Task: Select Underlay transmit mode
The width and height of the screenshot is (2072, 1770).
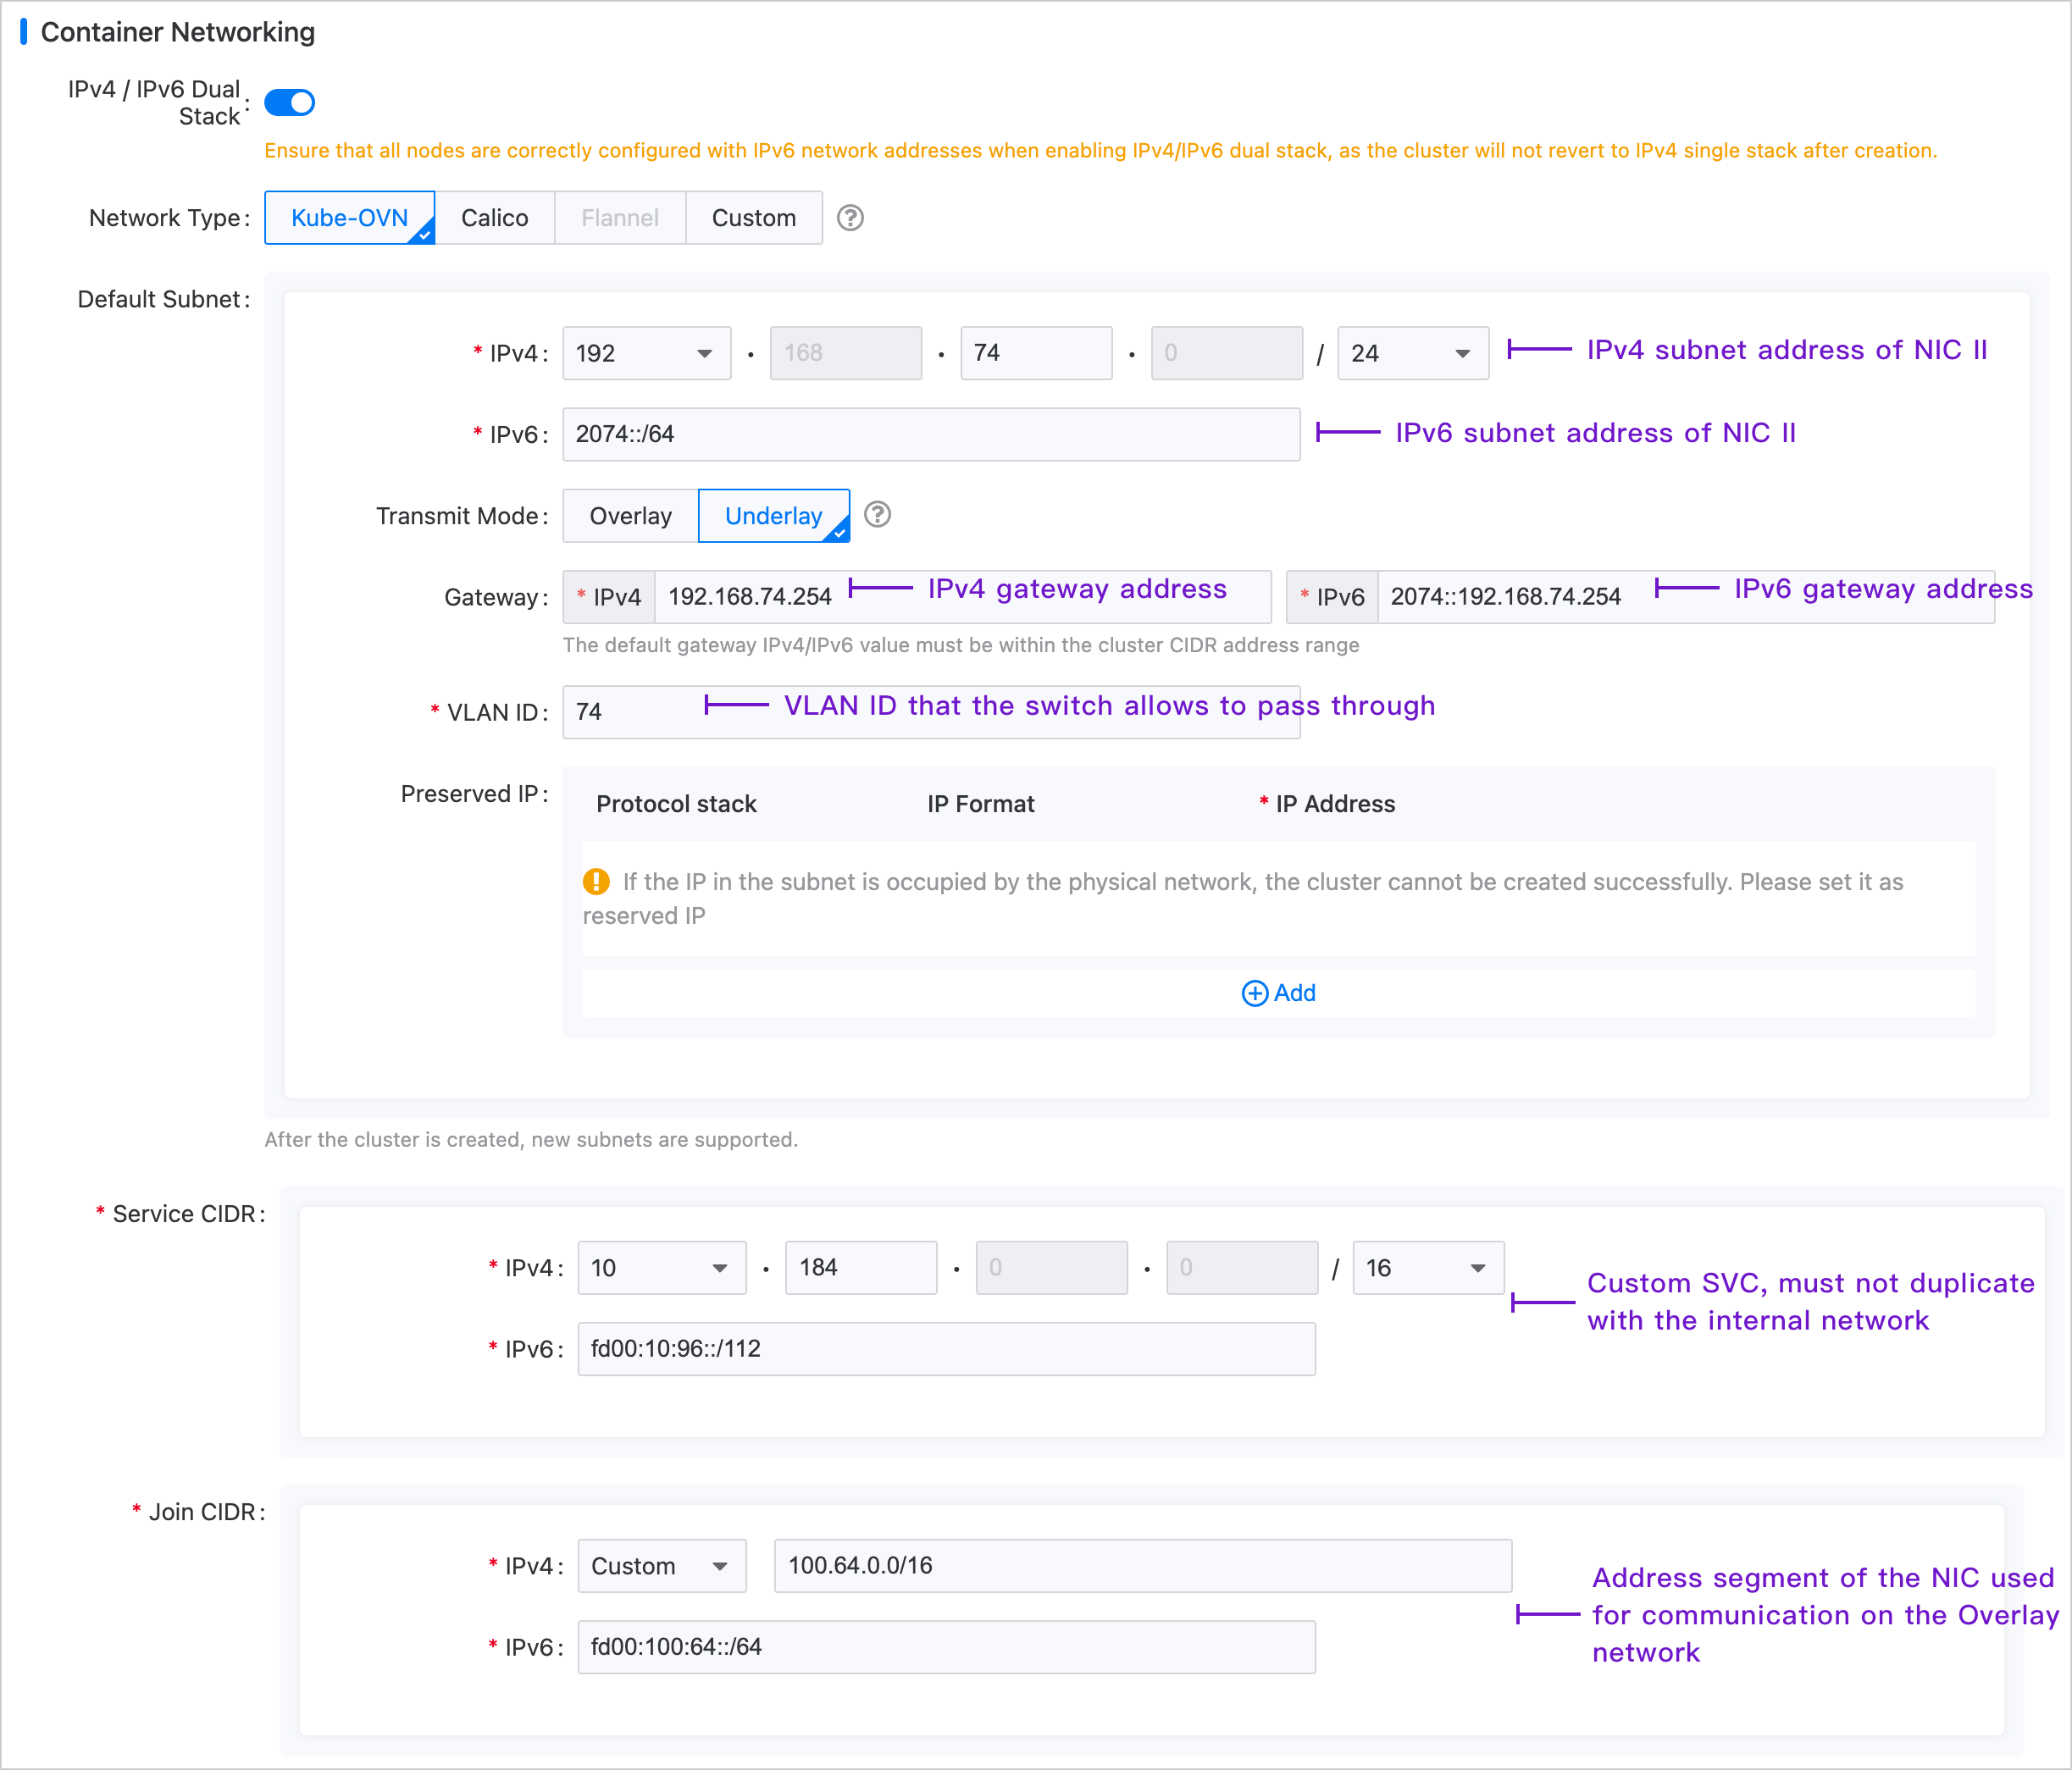Action: click(773, 516)
